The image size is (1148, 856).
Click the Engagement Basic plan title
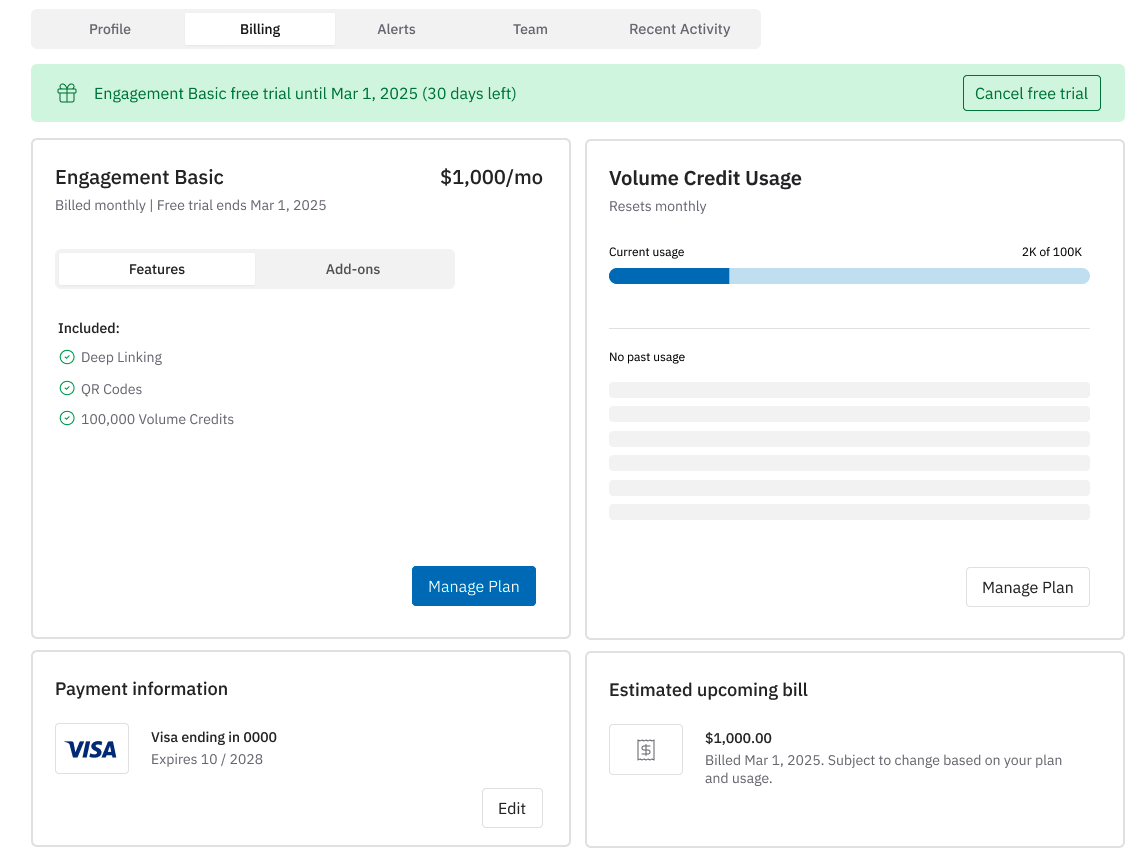[139, 177]
